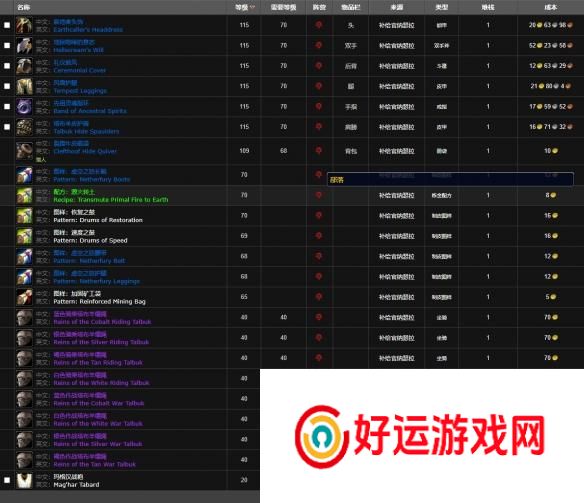Click the Cobalt War Talbuk mount icon
Screen dimensions: 584x503
pos(24,399)
